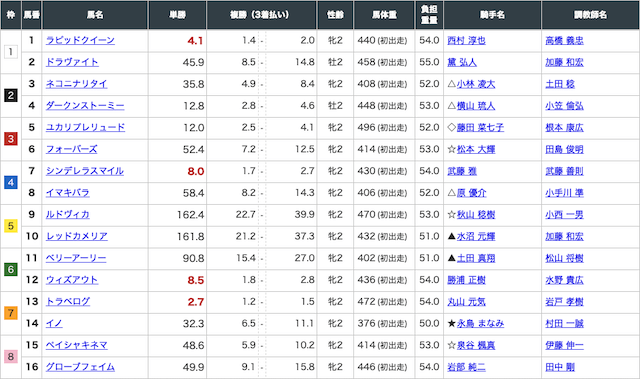Open horse link フォーバーズ
The image size is (640, 379).
pos(71,149)
